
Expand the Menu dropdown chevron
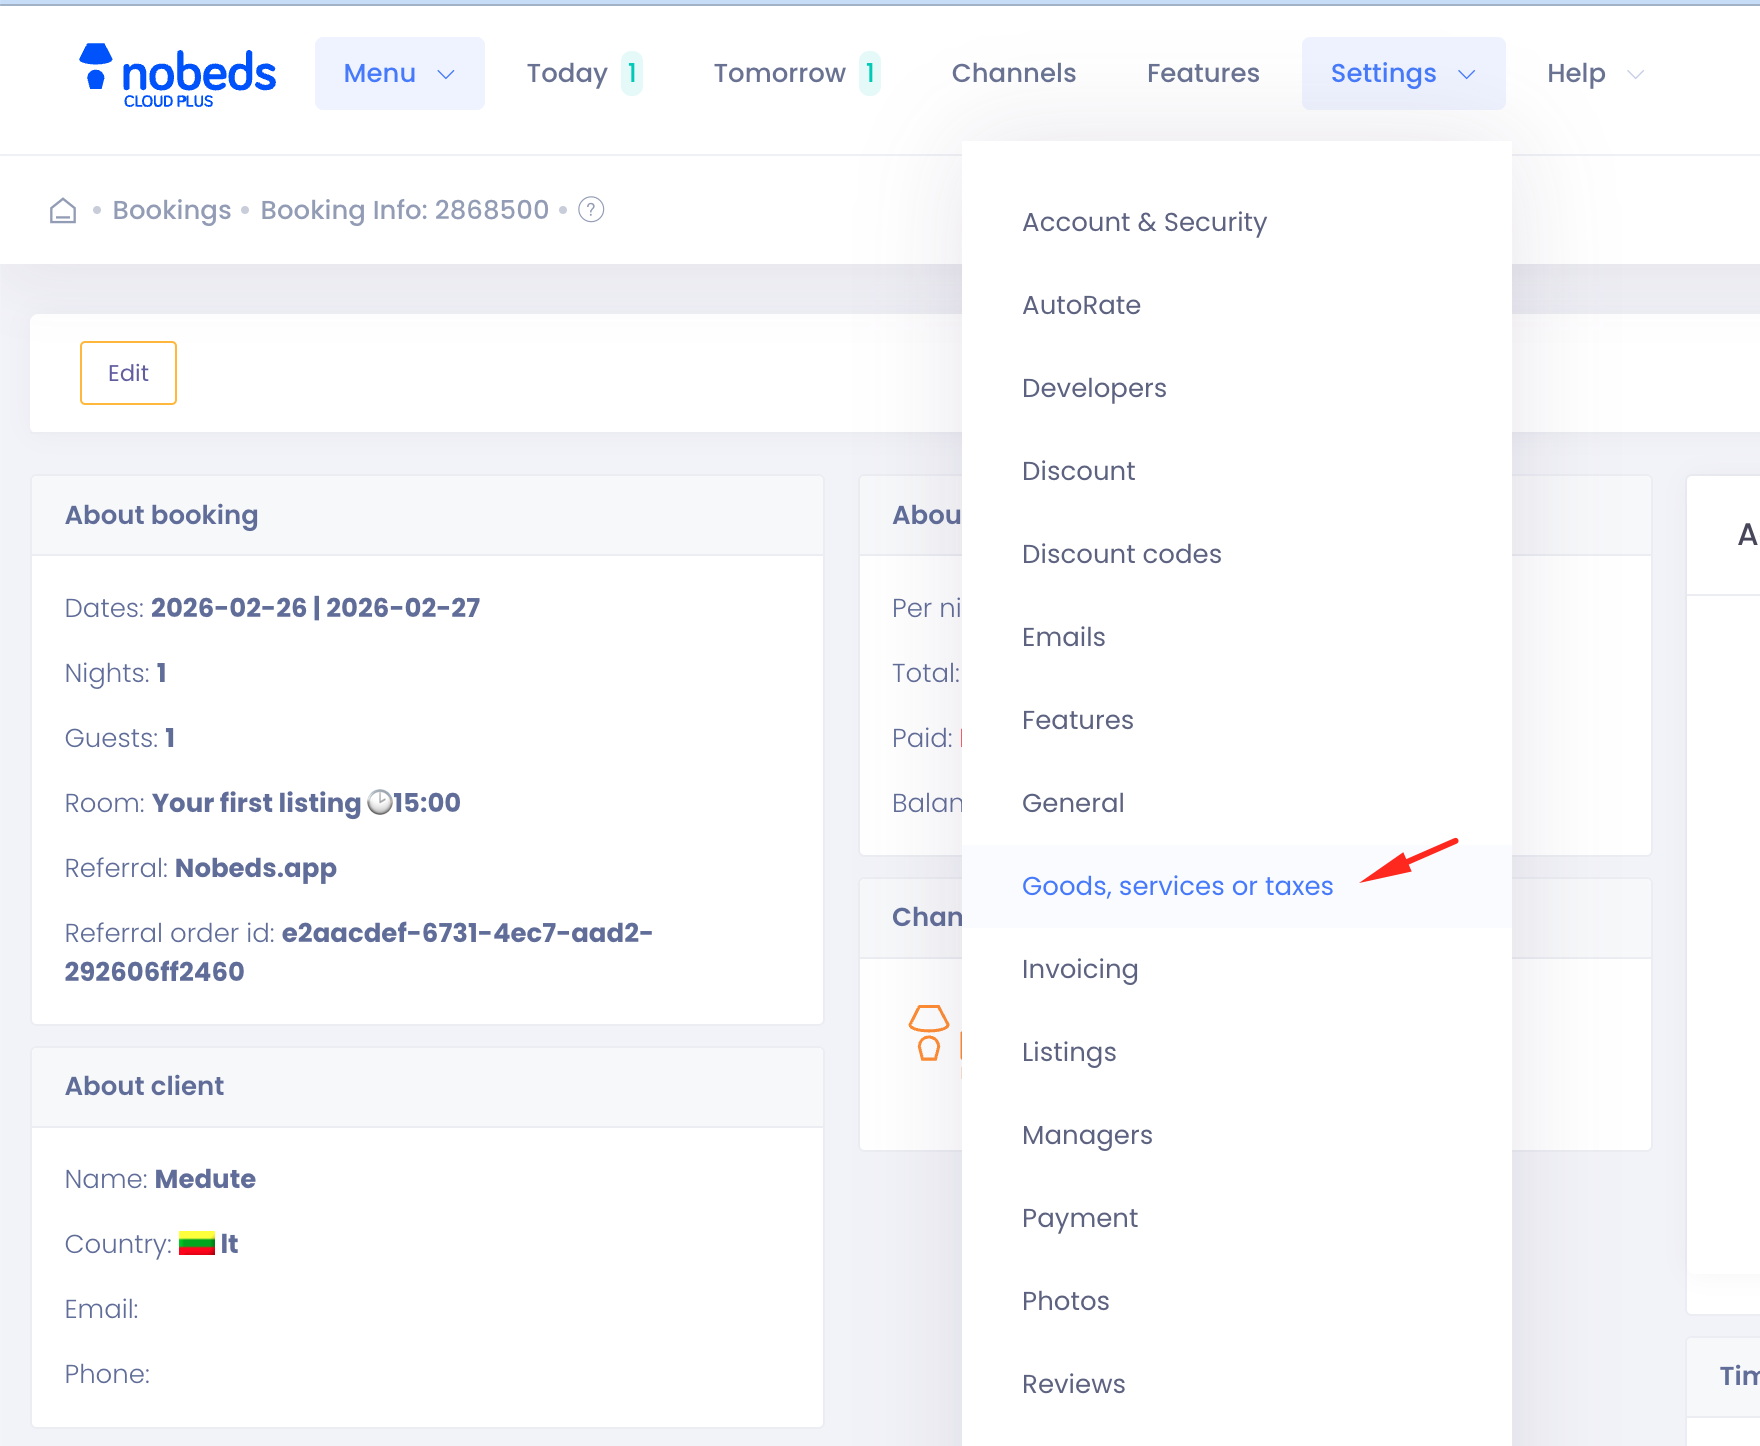pyautogui.click(x=447, y=73)
